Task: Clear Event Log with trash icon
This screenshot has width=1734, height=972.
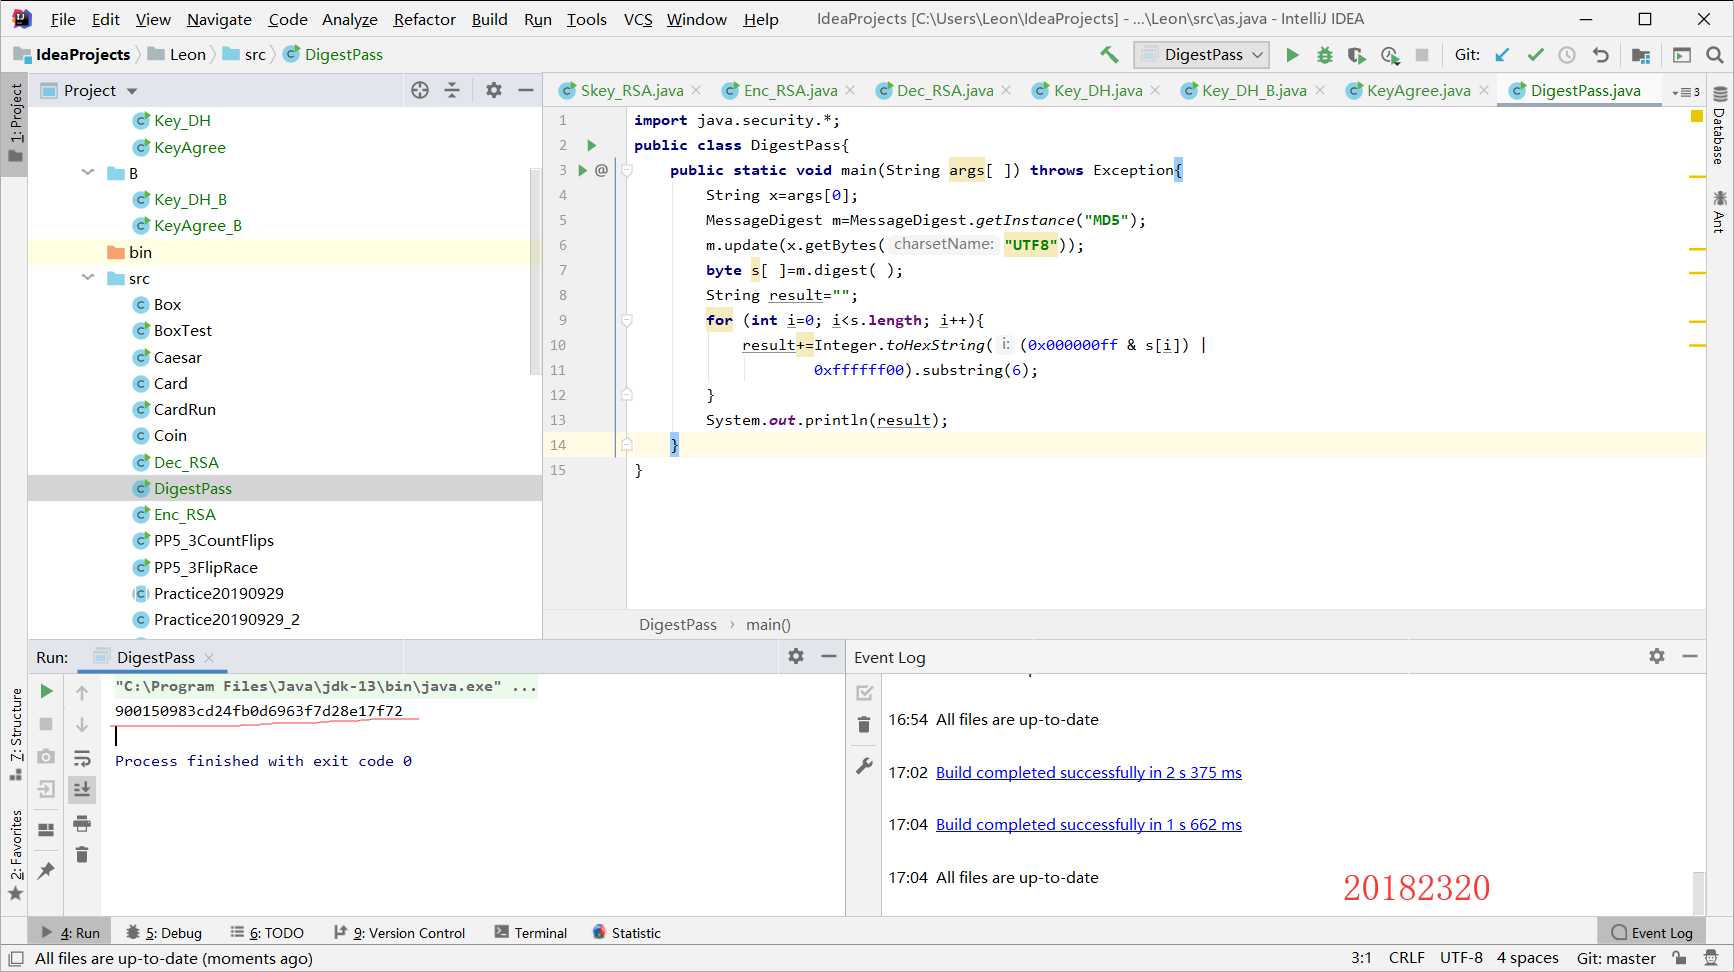Action: [864, 725]
